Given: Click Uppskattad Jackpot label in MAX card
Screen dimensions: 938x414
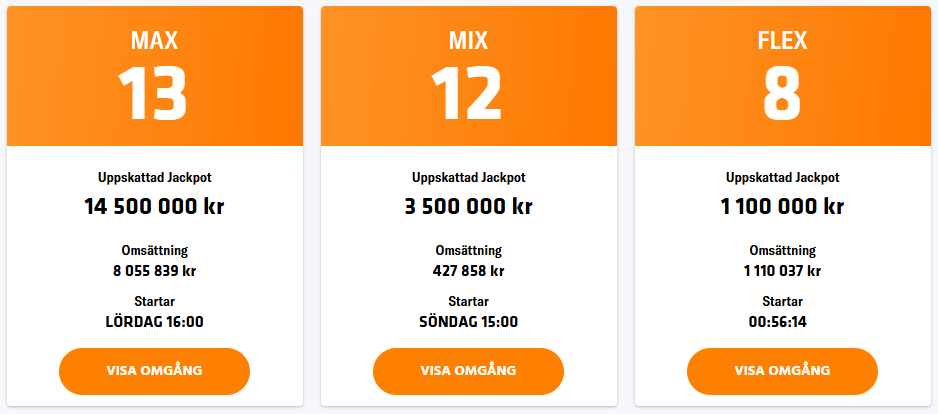Looking at the screenshot, I should pos(154,178).
